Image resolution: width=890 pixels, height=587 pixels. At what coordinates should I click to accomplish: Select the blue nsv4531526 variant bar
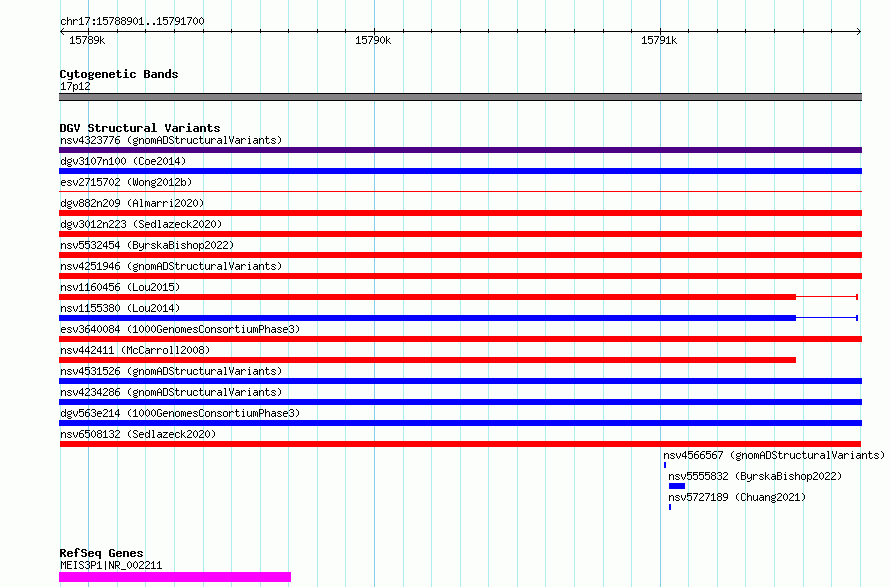tap(460, 381)
